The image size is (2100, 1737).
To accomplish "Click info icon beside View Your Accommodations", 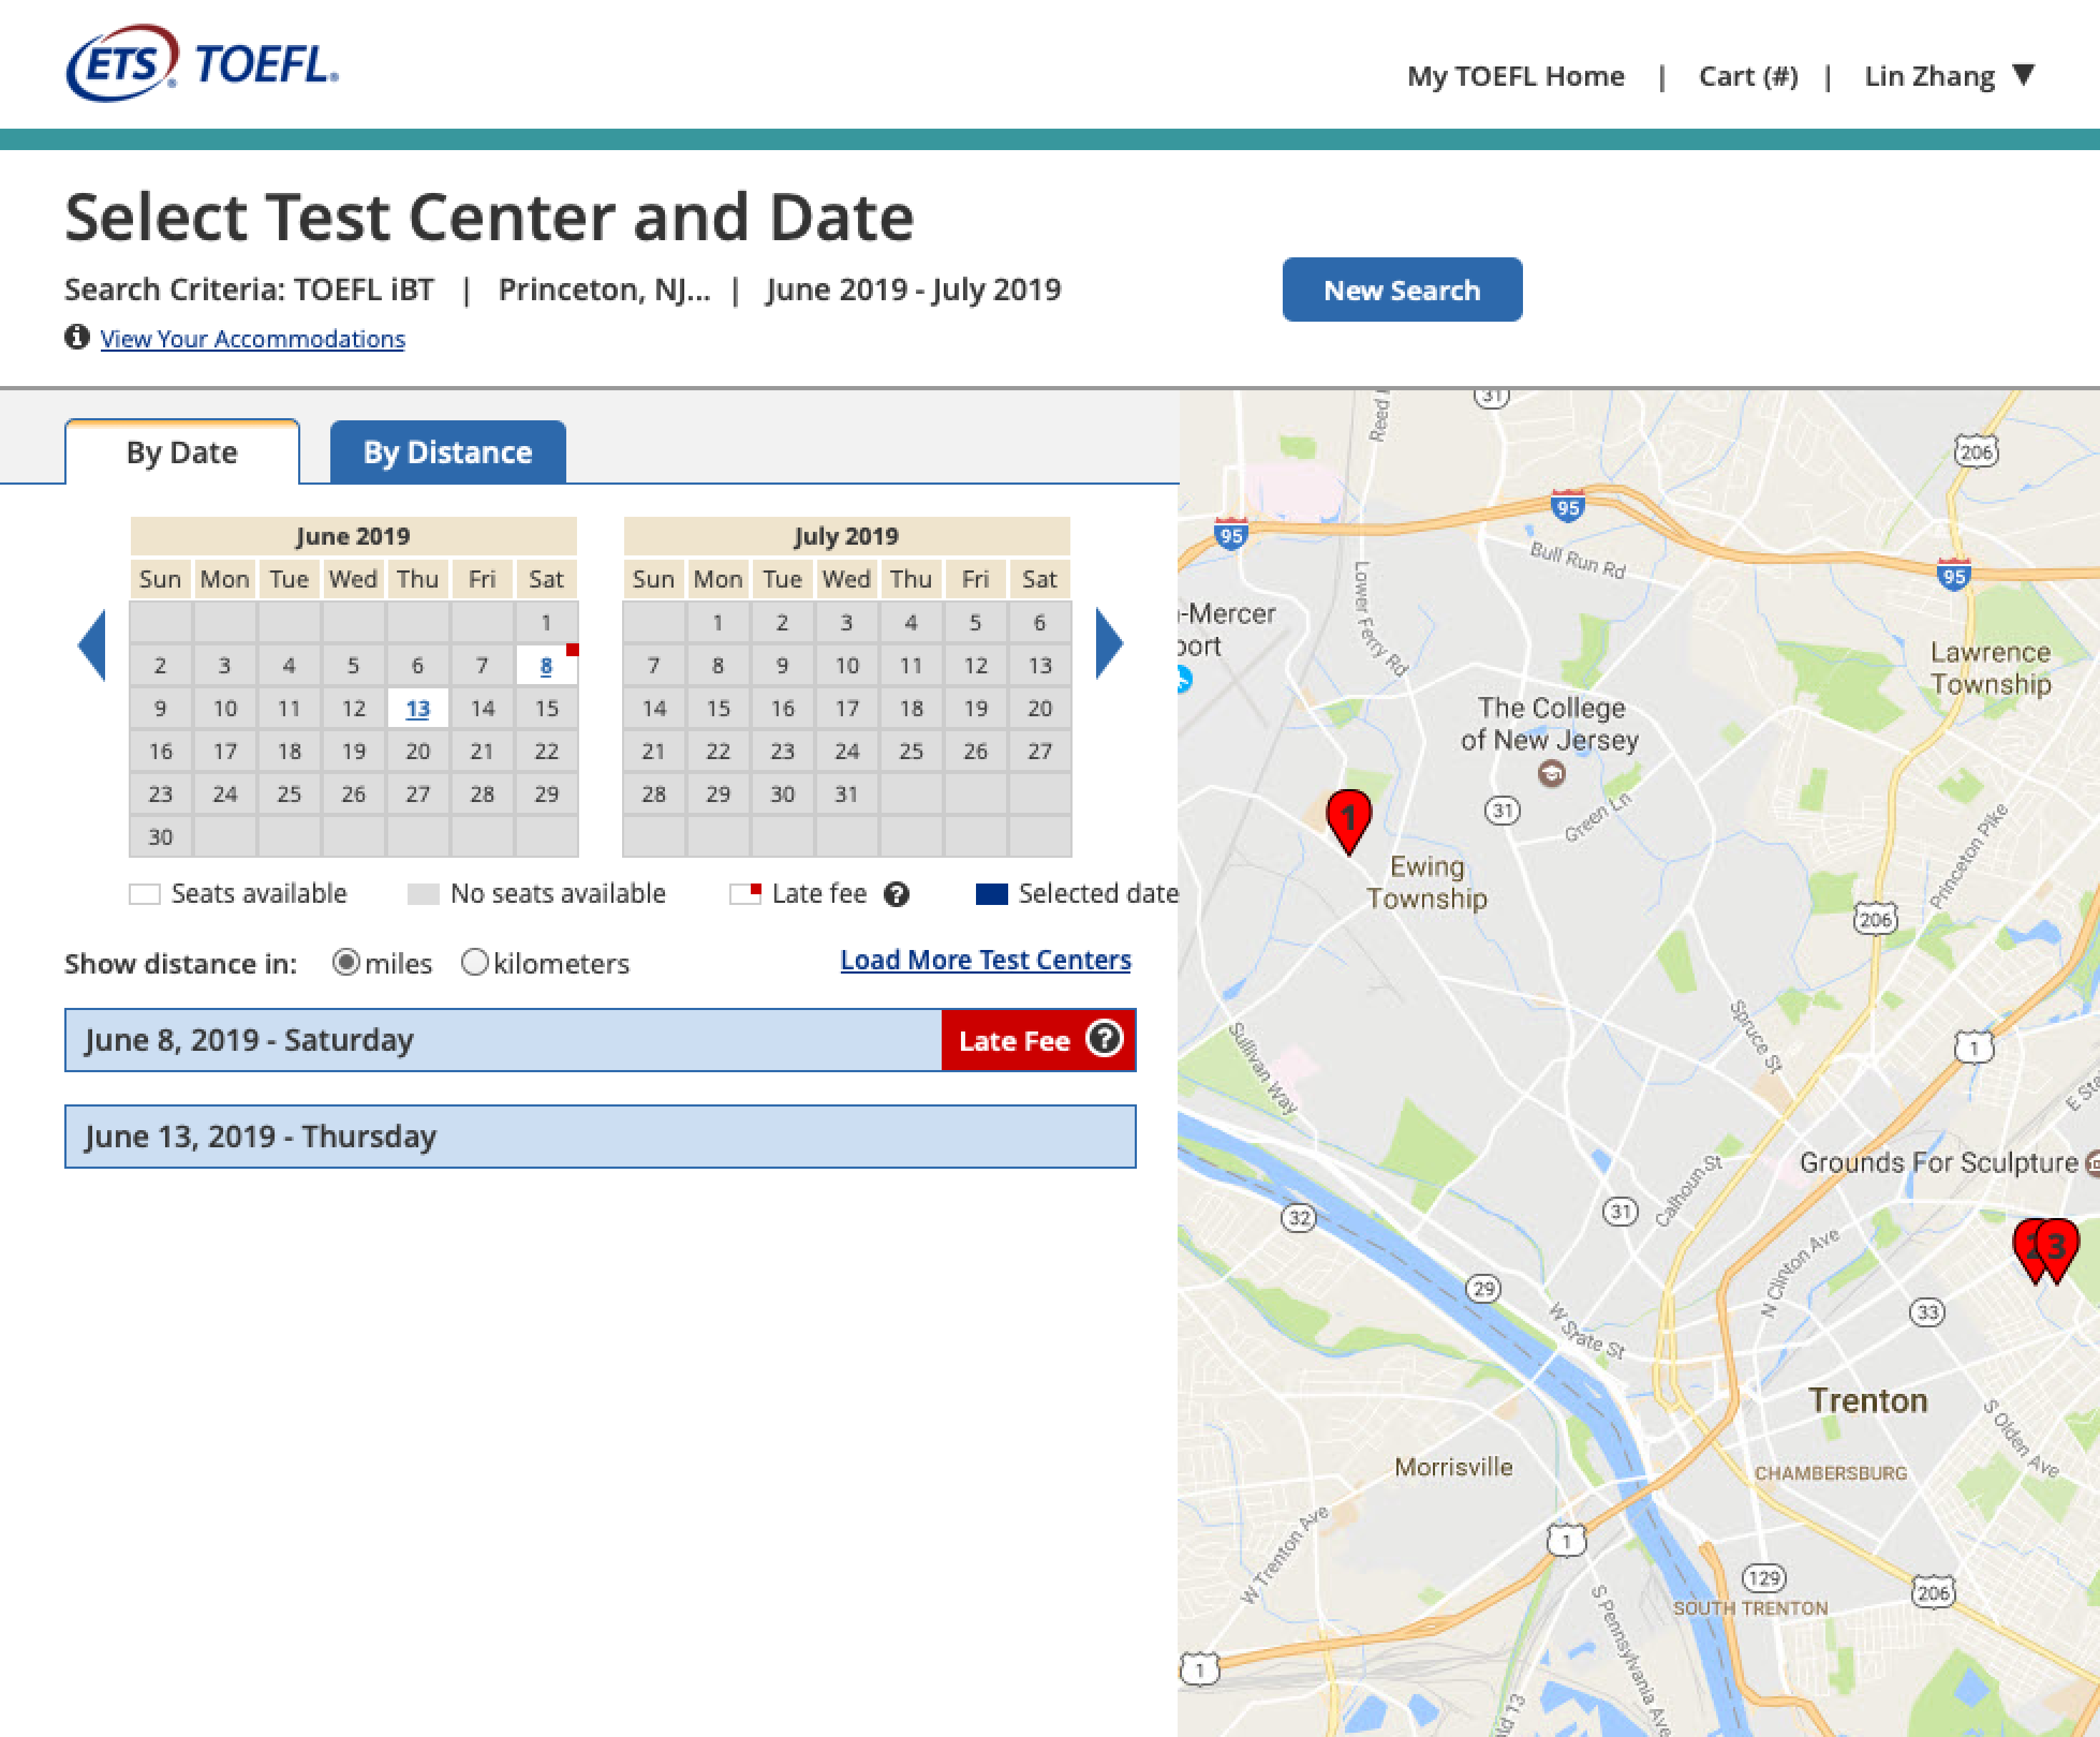I will 77,337.
